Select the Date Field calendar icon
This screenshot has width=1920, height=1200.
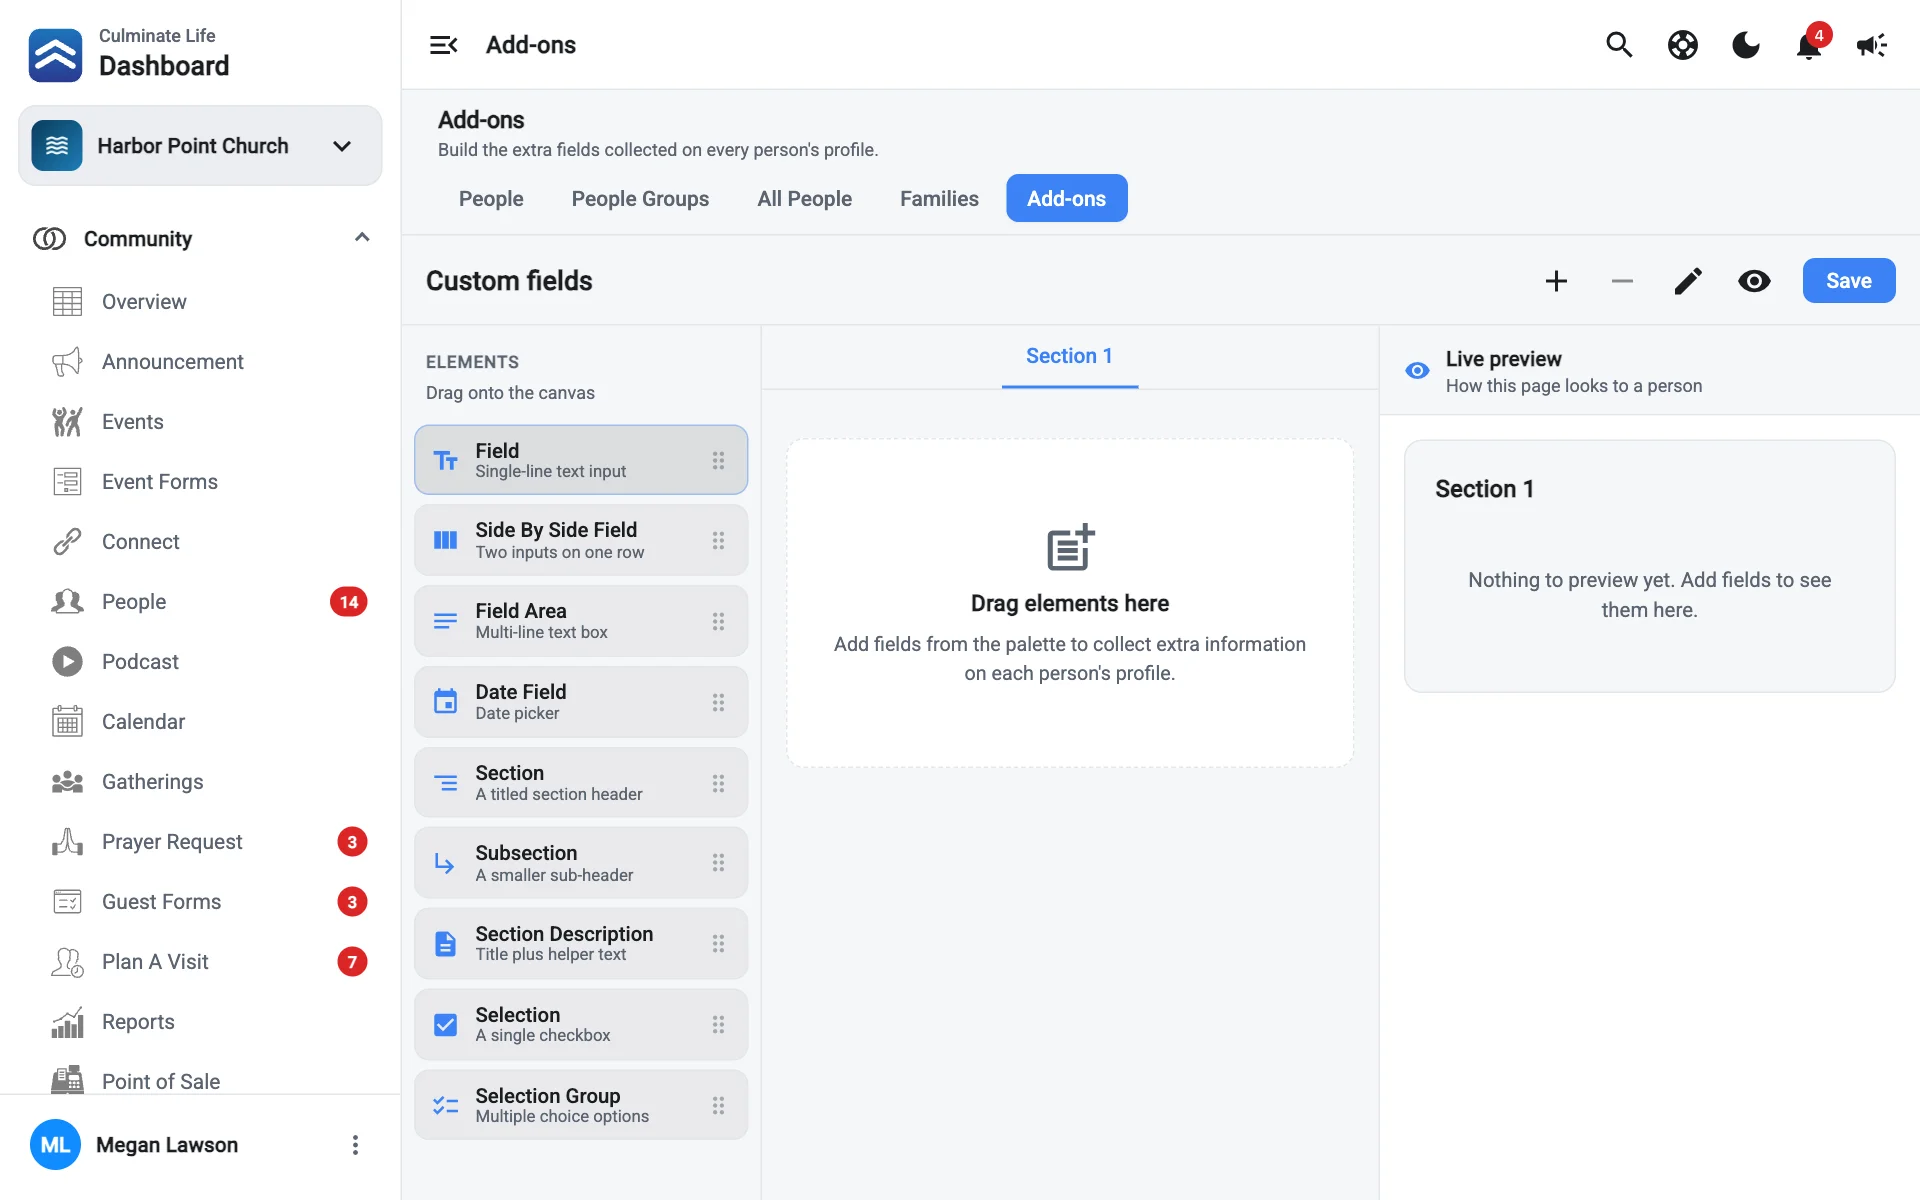tap(445, 702)
